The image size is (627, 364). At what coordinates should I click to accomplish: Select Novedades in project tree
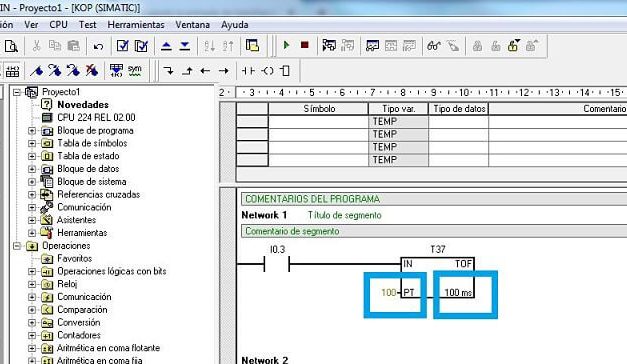(83, 105)
